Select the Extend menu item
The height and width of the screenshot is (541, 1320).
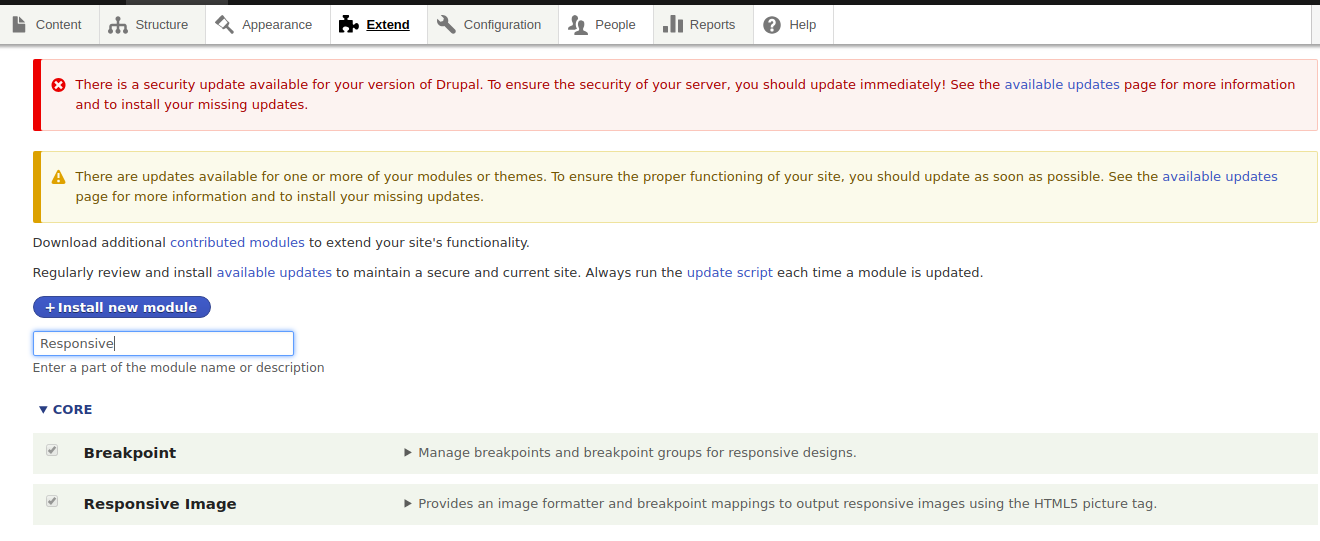379,25
